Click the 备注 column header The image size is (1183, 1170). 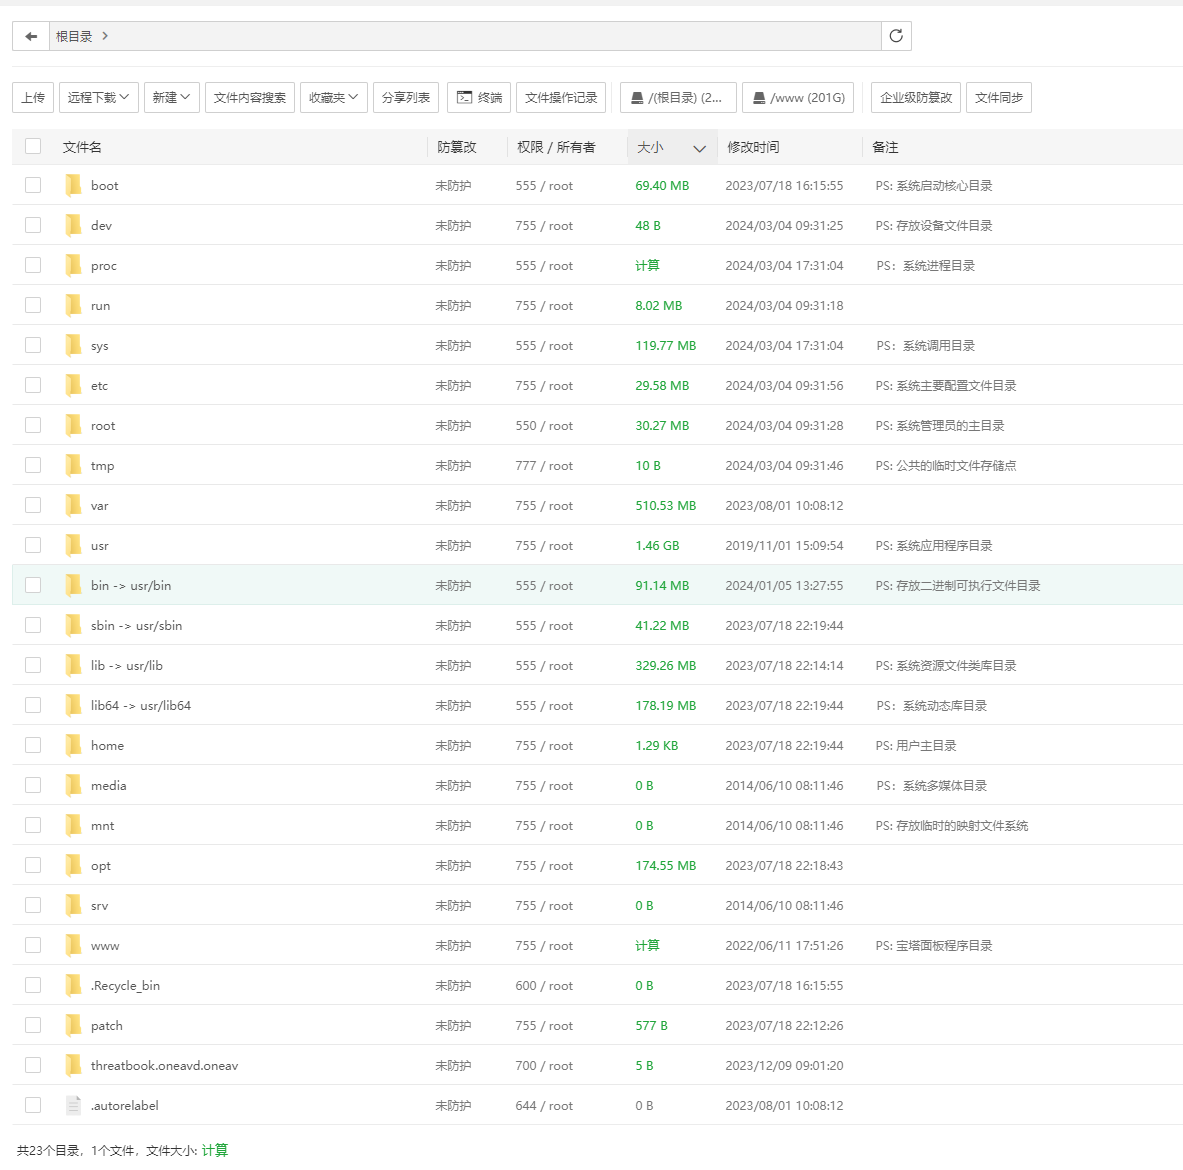click(x=885, y=147)
